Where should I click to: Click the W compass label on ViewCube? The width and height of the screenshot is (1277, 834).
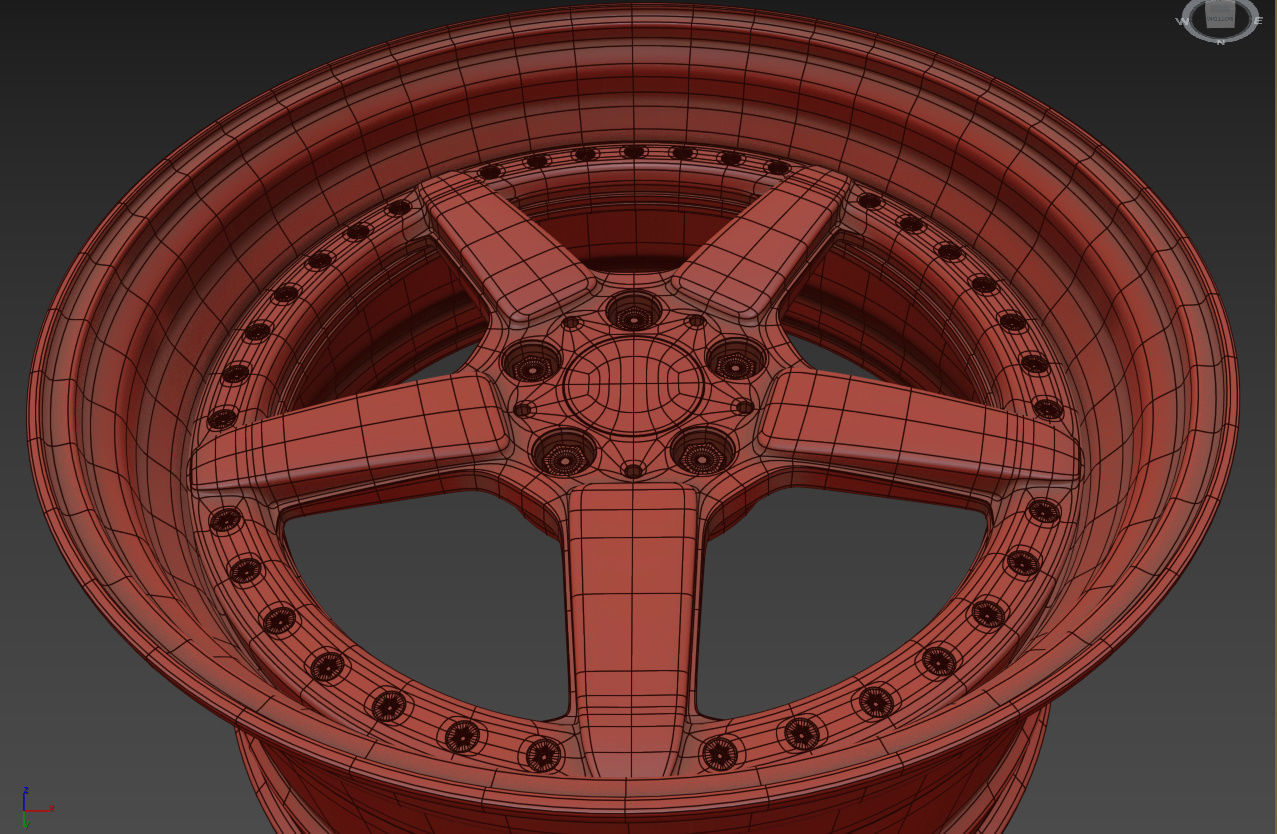click(1182, 21)
